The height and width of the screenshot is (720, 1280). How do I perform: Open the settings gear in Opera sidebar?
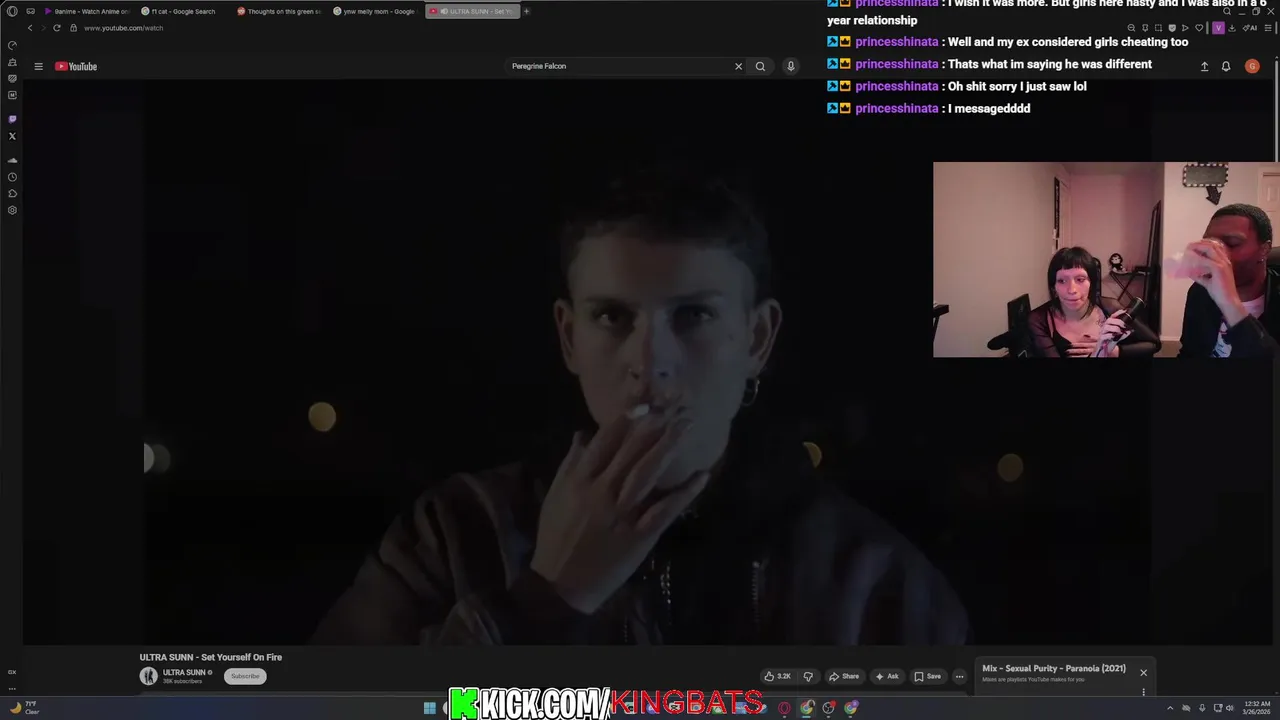[12, 210]
